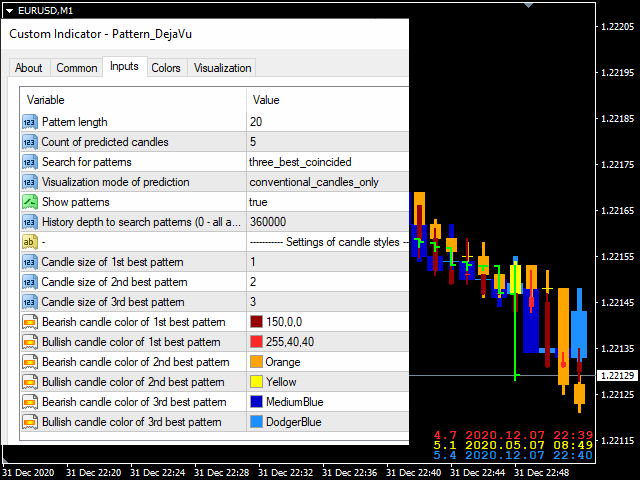
Task: Click the green Show patterns boolean icon
Action: [x=30, y=202]
